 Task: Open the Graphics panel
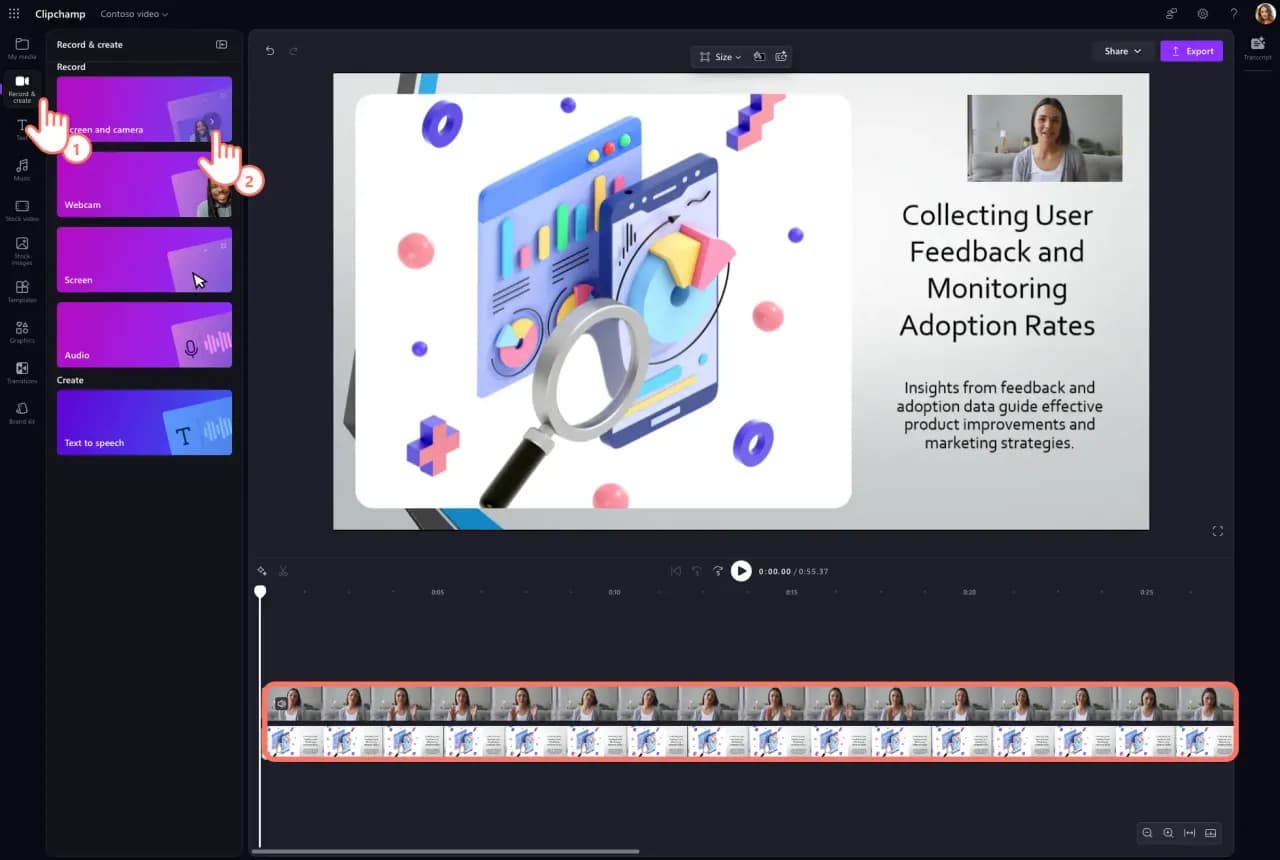21,333
